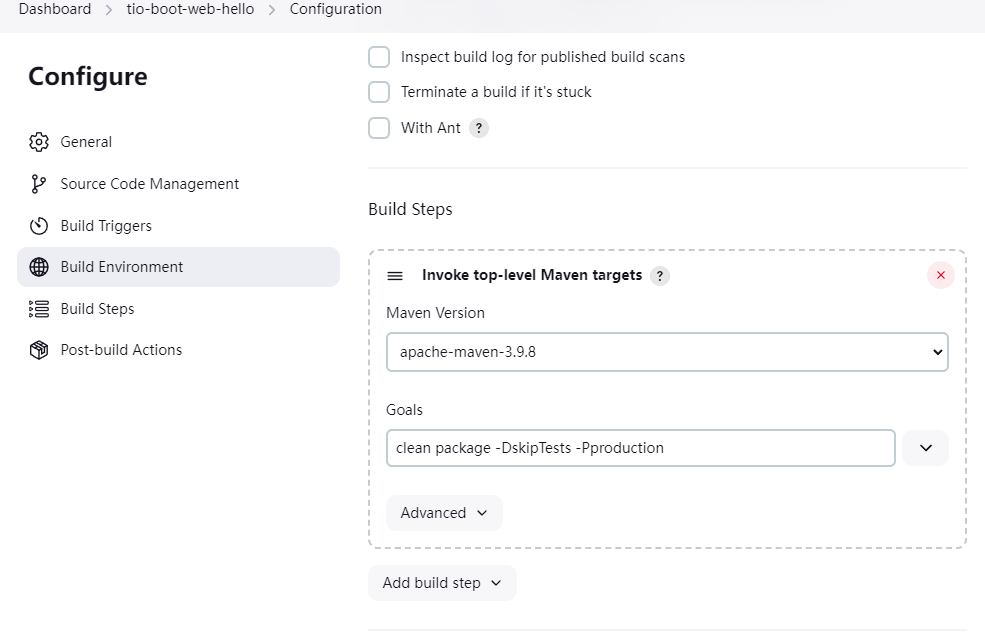The width and height of the screenshot is (985, 641).
Task: Go to Dashboard breadcrumb link
Action: 55,9
